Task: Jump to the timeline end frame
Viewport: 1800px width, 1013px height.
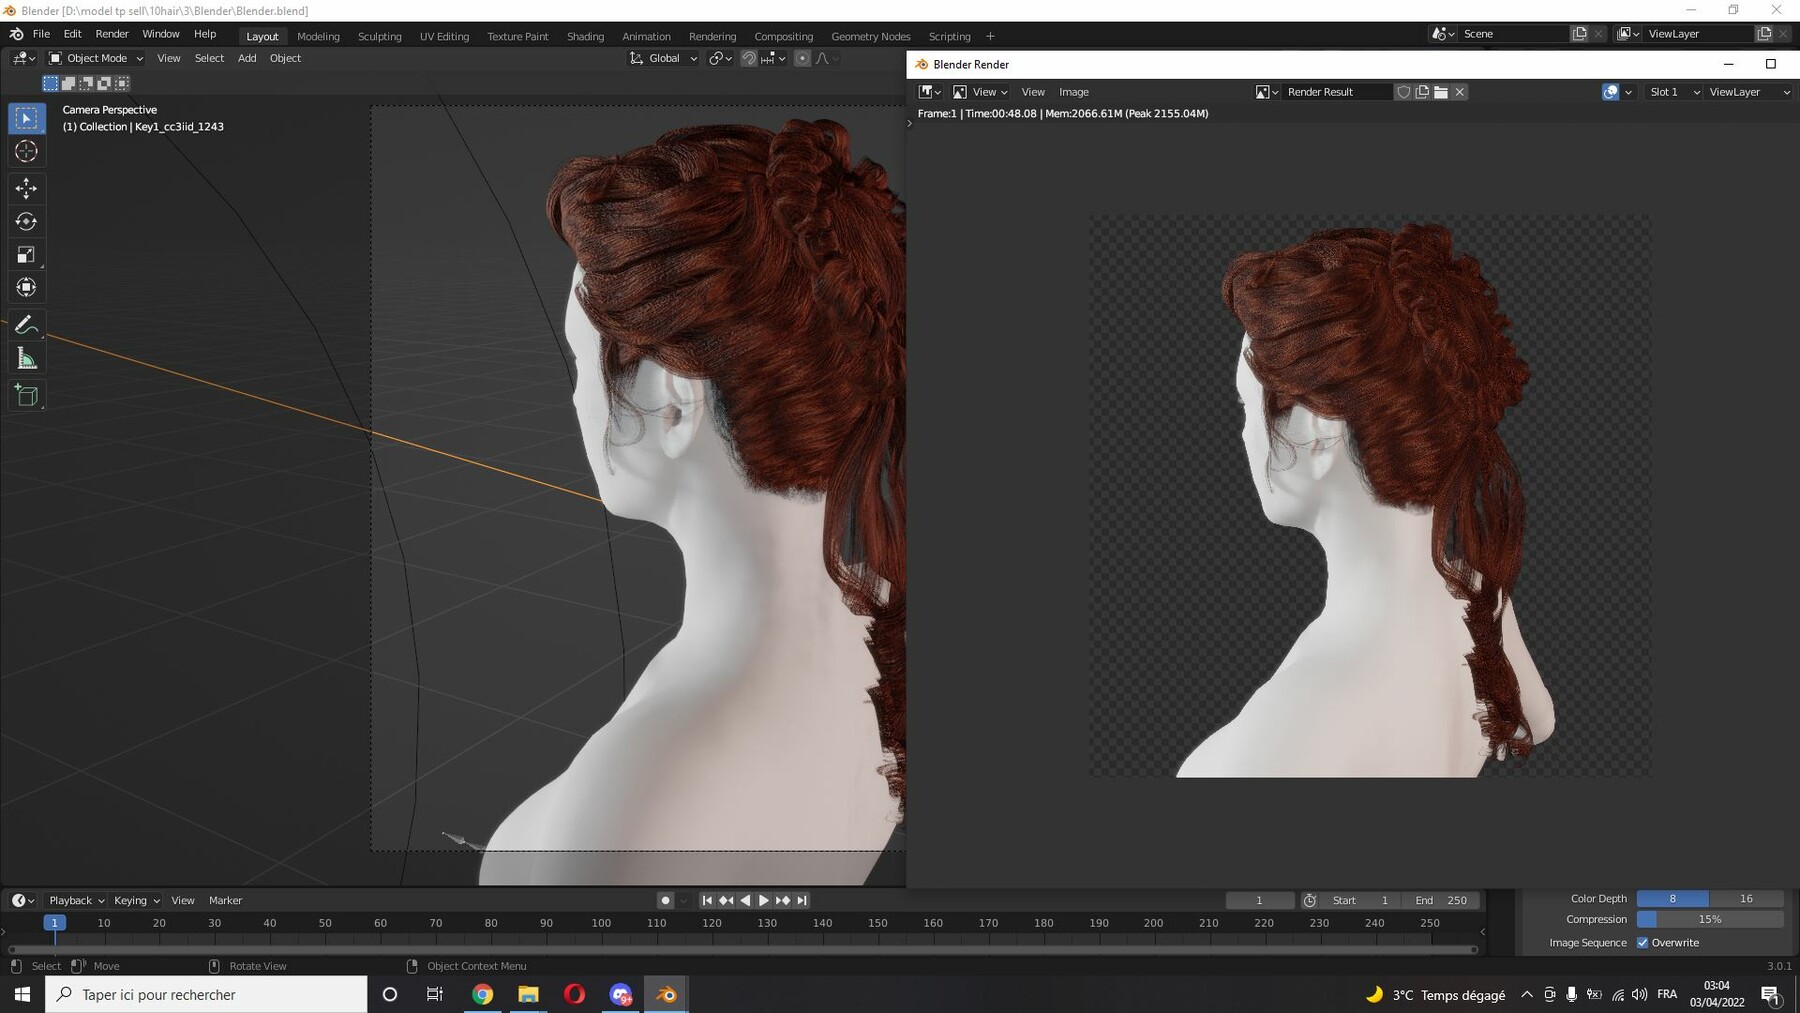Action: pos(802,901)
